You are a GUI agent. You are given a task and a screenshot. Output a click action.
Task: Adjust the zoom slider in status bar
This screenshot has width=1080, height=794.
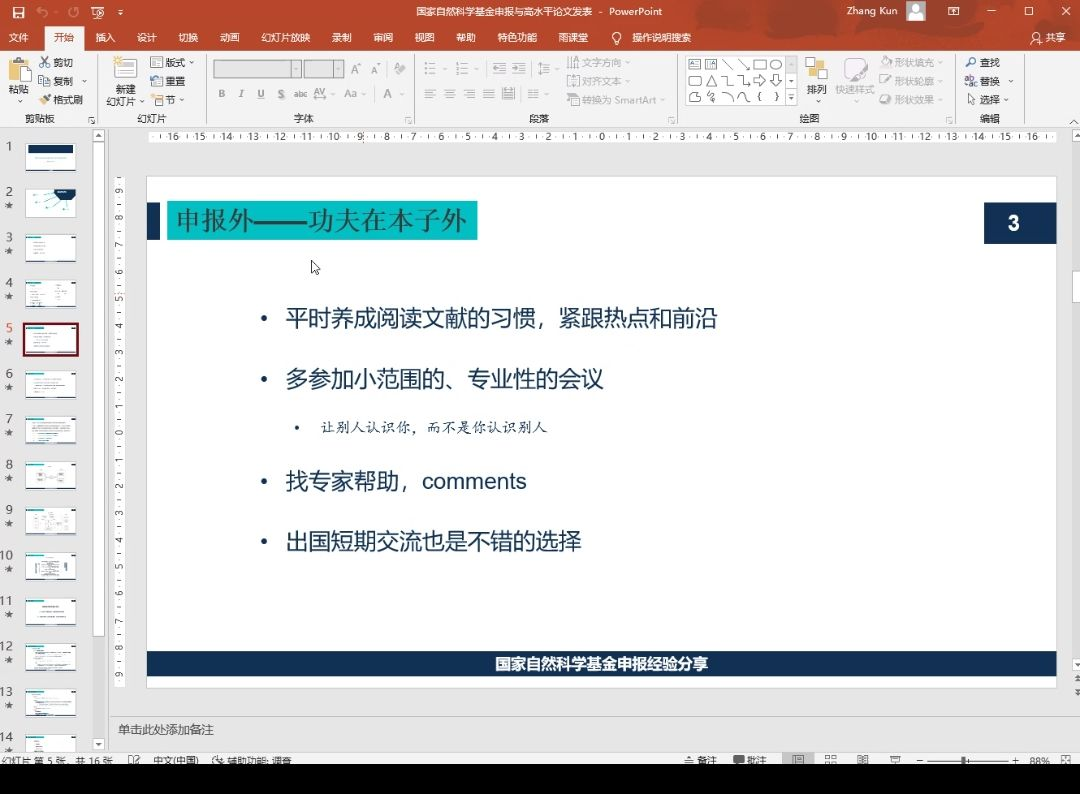click(964, 761)
